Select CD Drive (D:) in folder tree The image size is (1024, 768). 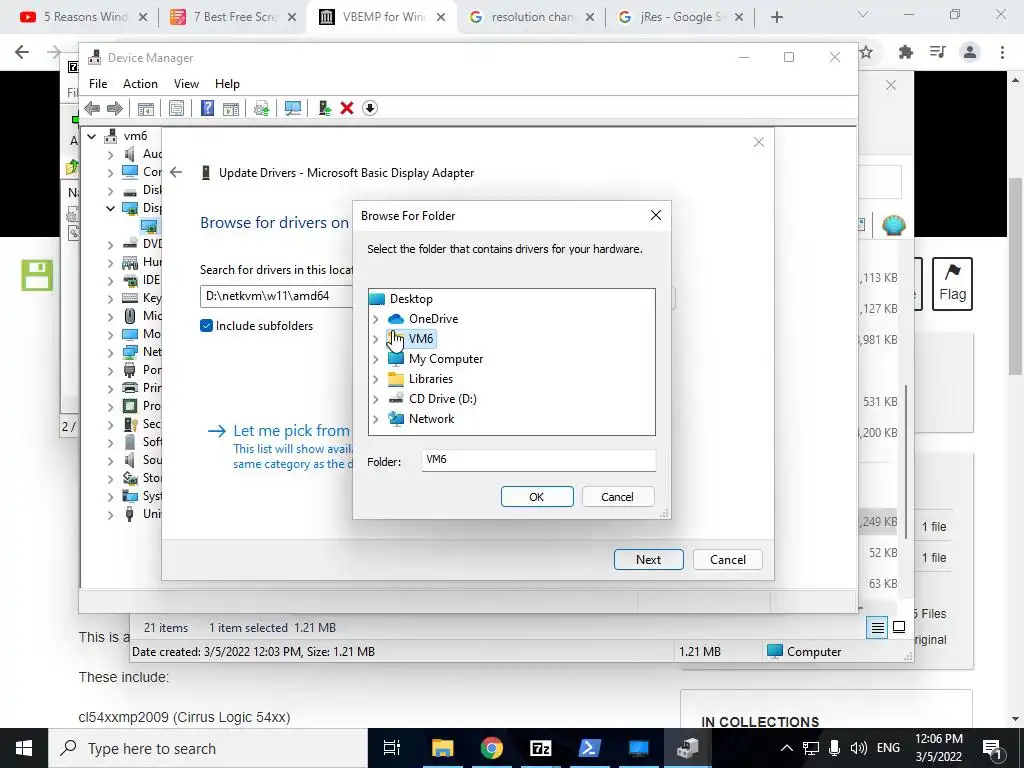(442, 399)
